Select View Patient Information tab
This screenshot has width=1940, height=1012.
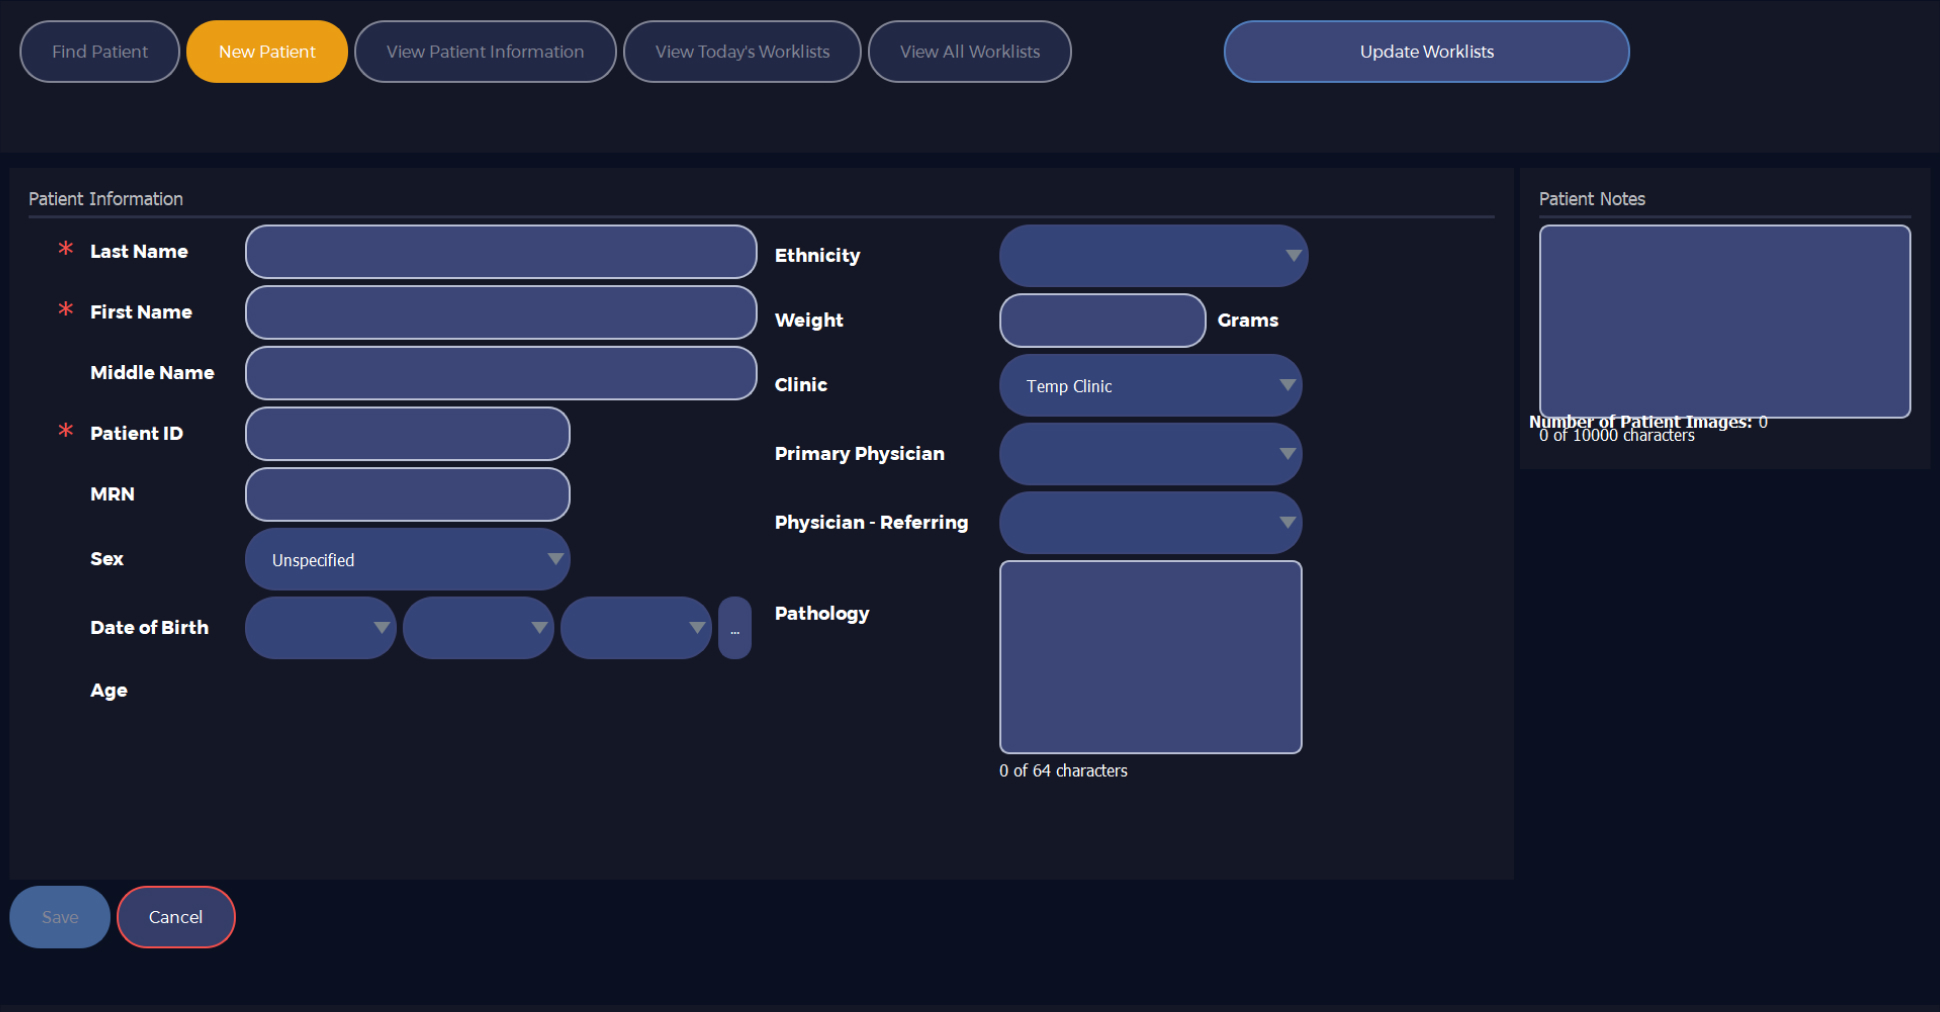485,52
